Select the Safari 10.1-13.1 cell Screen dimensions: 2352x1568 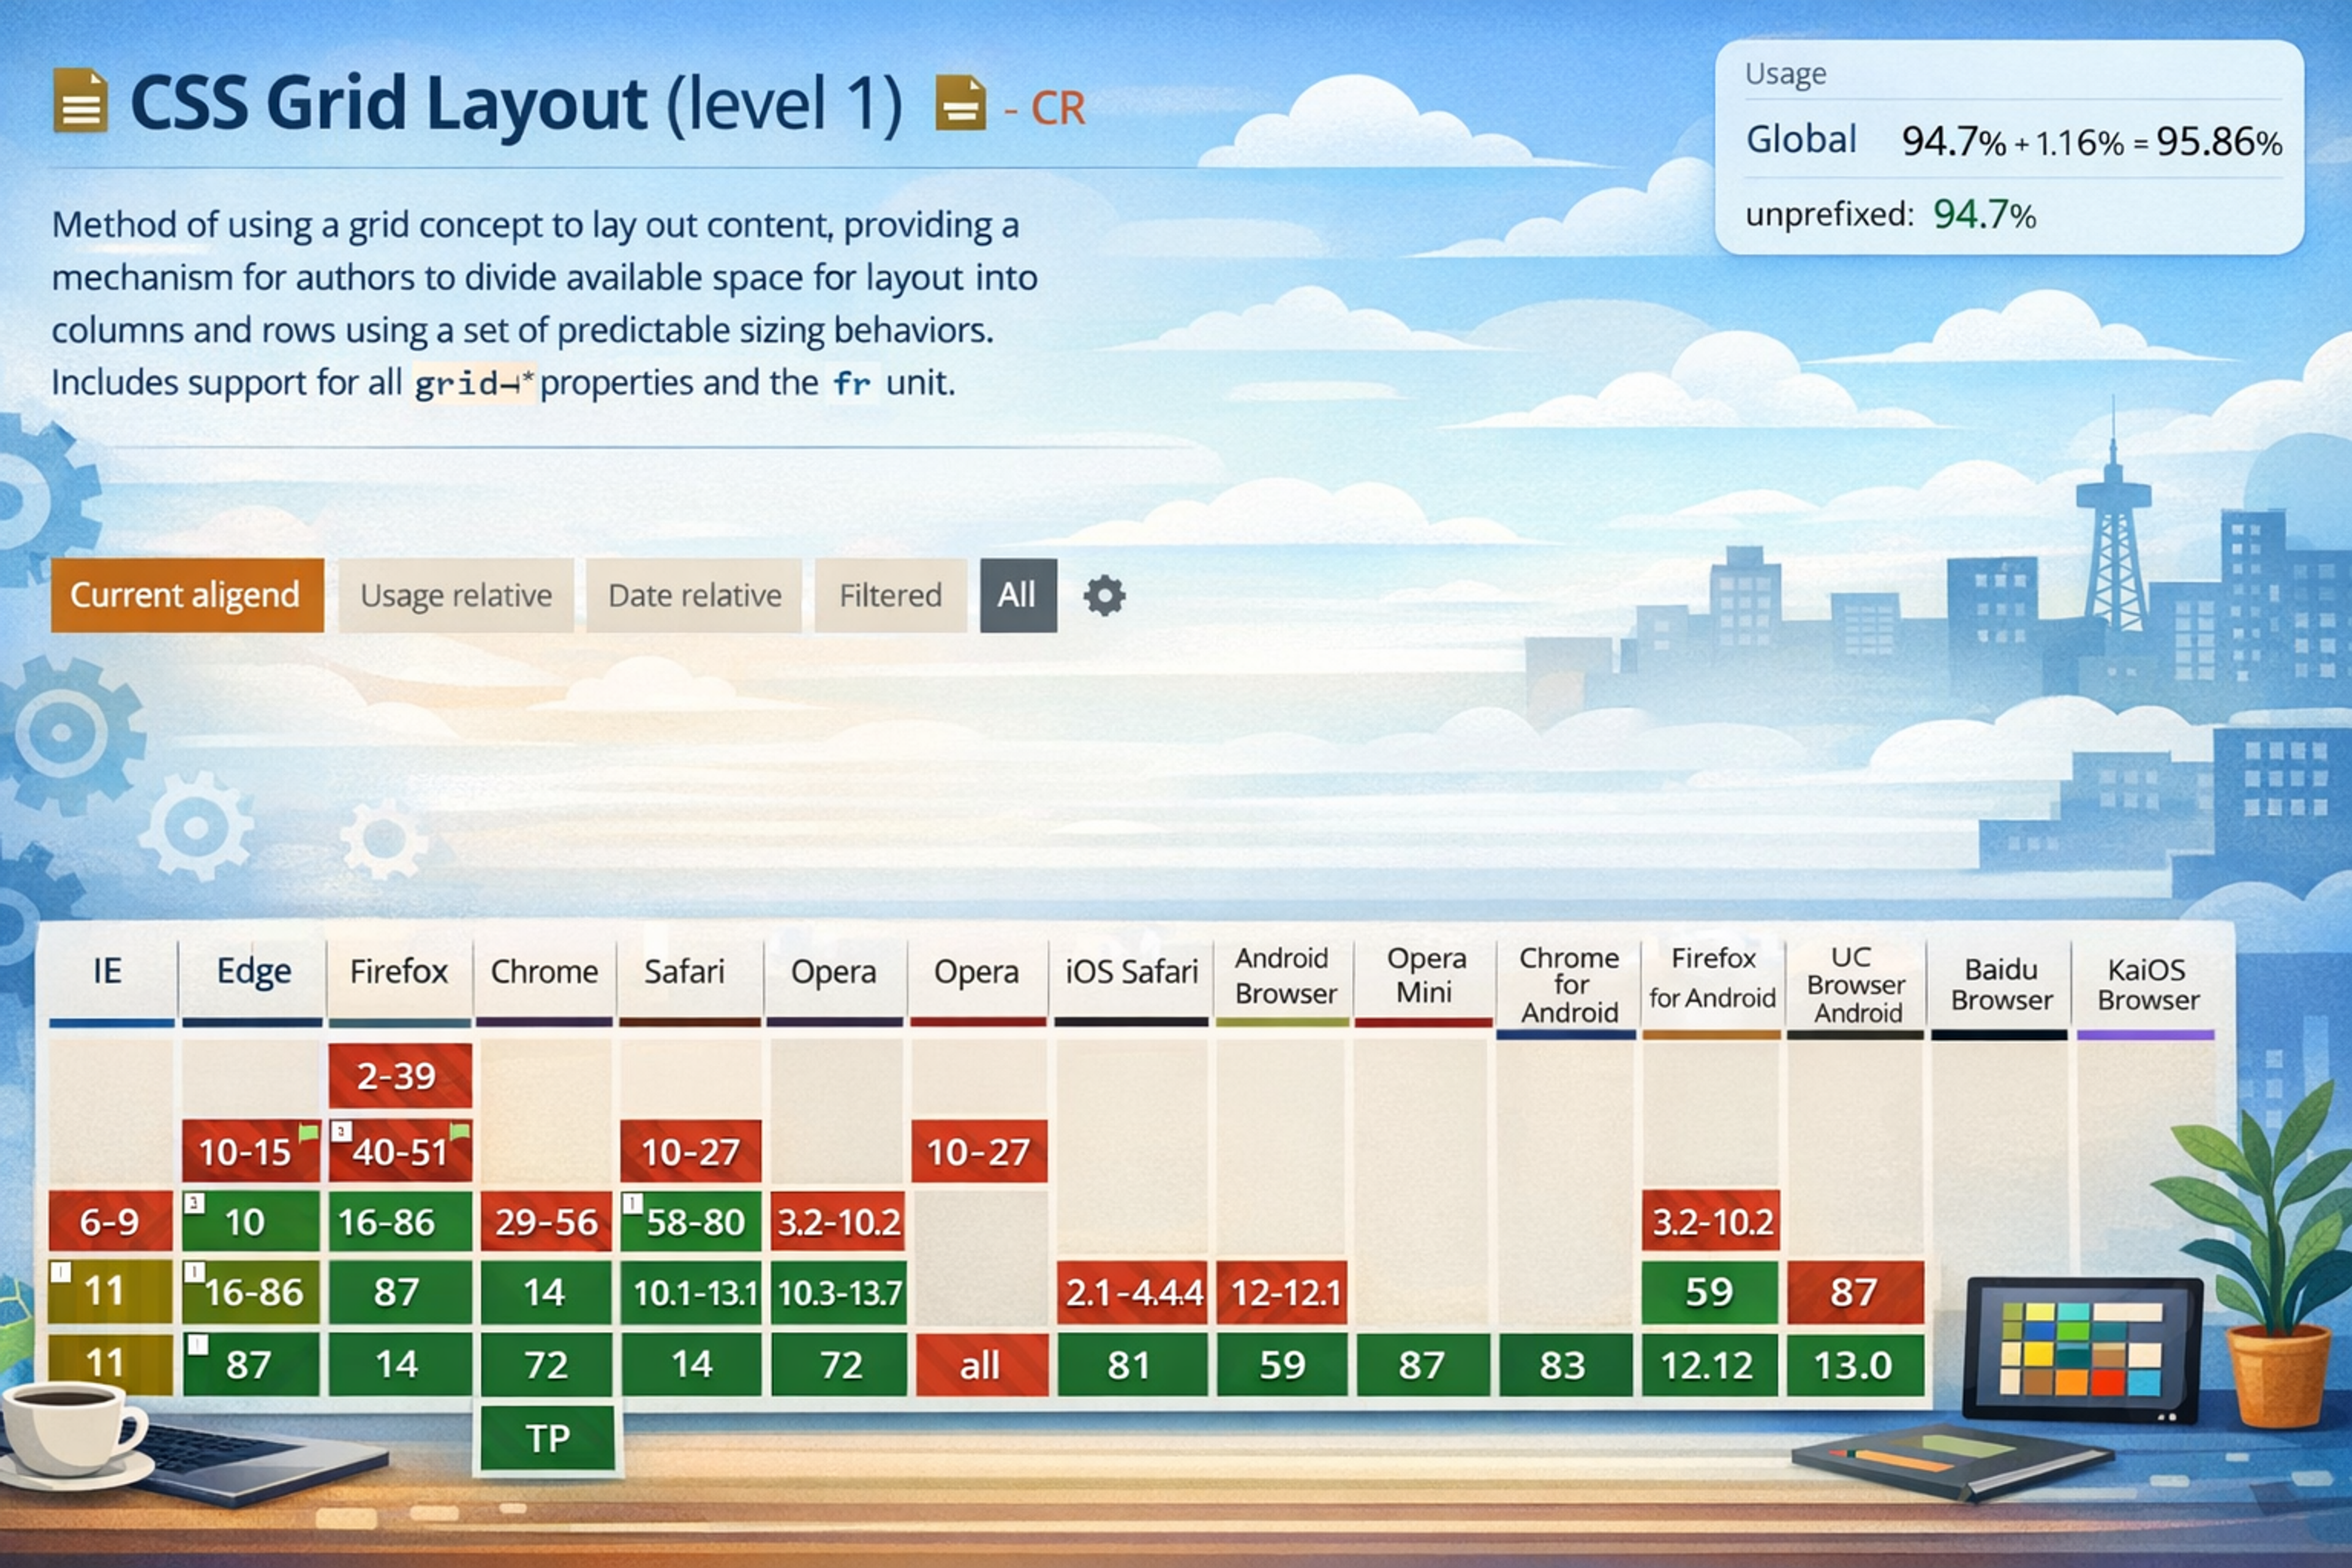(691, 1292)
